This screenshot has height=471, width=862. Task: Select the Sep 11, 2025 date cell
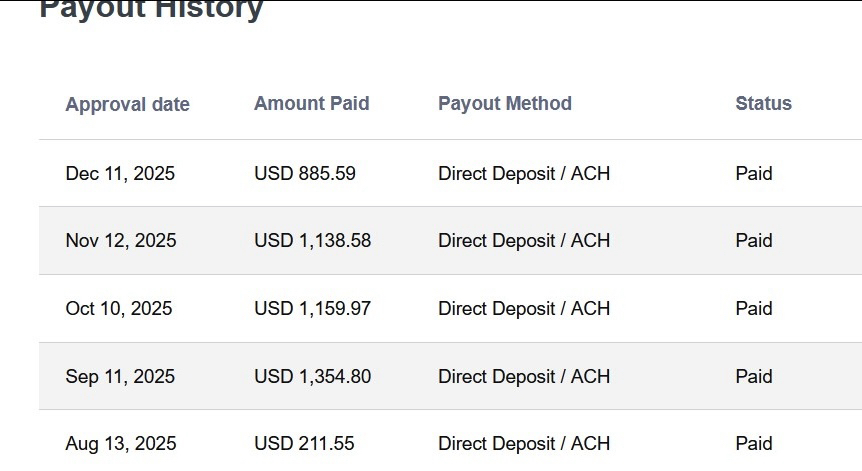[x=120, y=376]
